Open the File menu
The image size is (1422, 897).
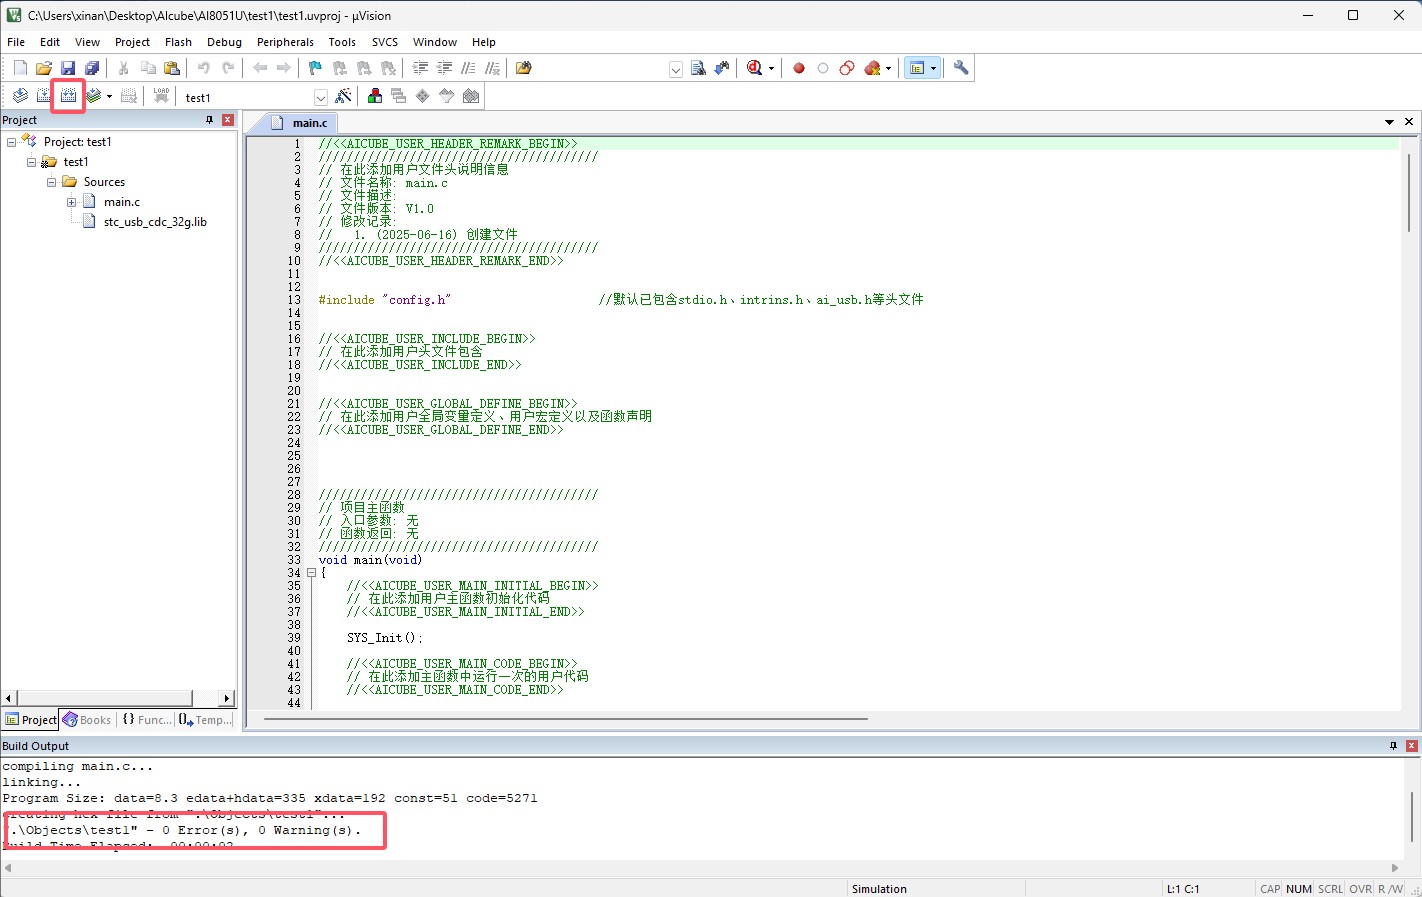click(x=16, y=42)
